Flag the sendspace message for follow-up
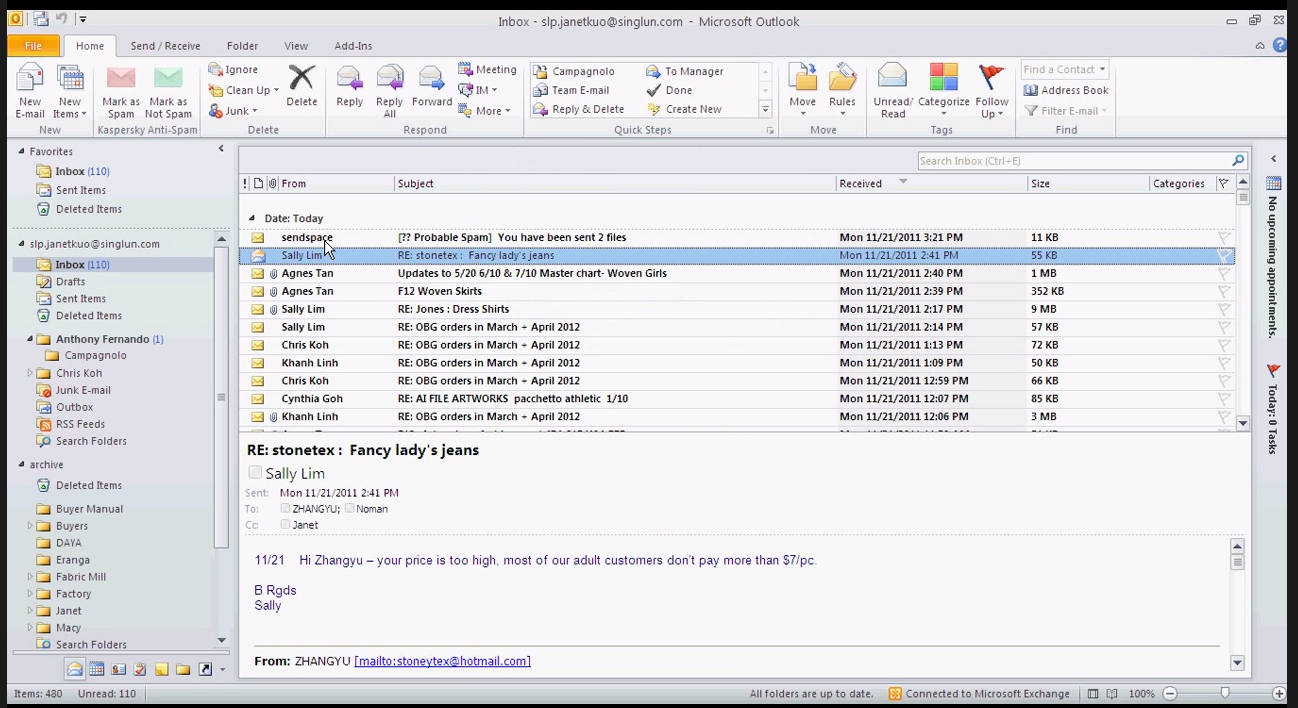 (x=1224, y=237)
